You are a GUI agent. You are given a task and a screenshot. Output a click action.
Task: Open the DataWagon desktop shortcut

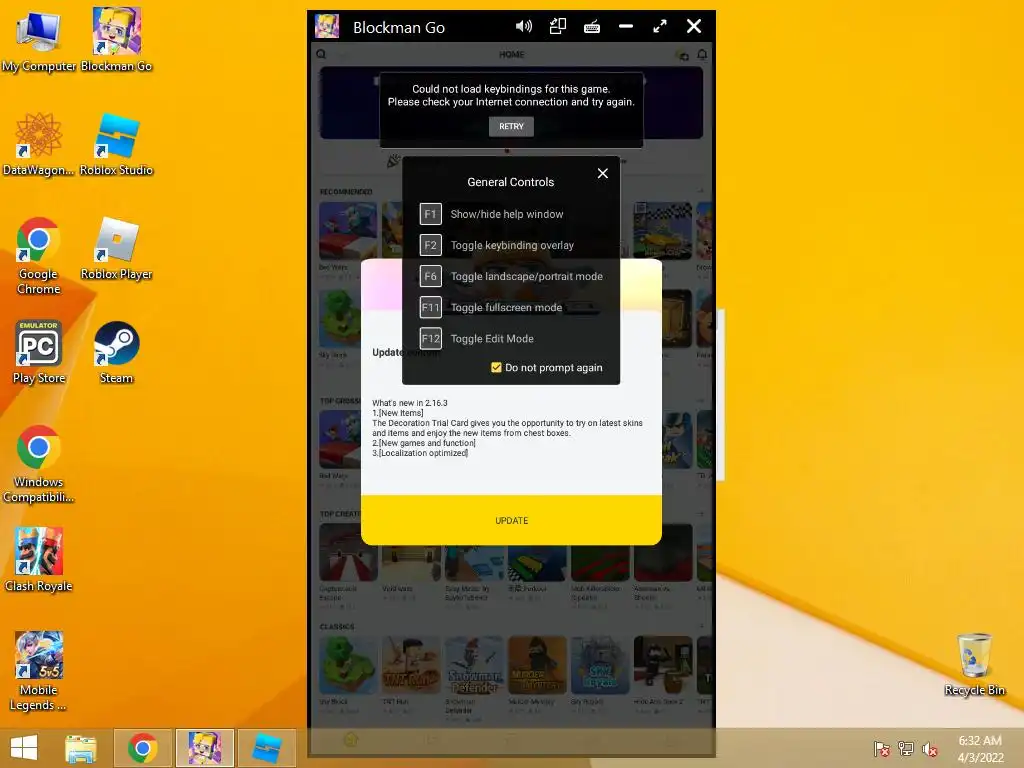coord(39,144)
